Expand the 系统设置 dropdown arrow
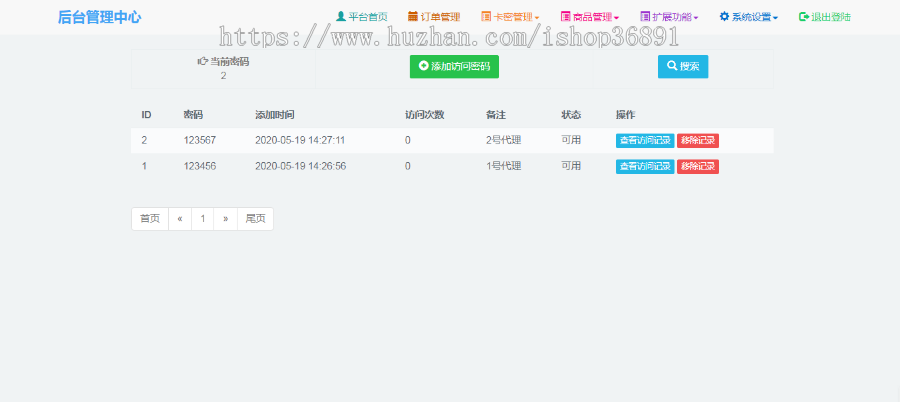The height and width of the screenshot is (402, 900). (x=775, y=18)
